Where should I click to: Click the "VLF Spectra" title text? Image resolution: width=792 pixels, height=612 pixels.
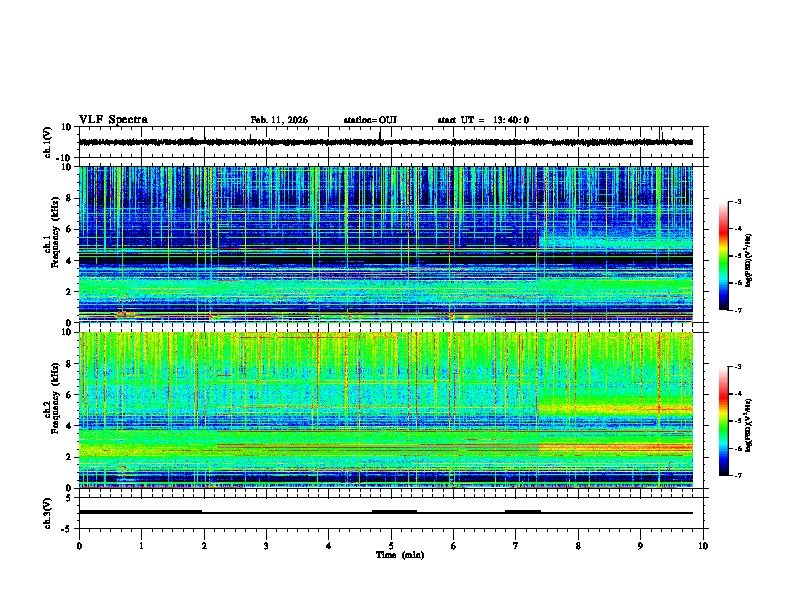113,120
